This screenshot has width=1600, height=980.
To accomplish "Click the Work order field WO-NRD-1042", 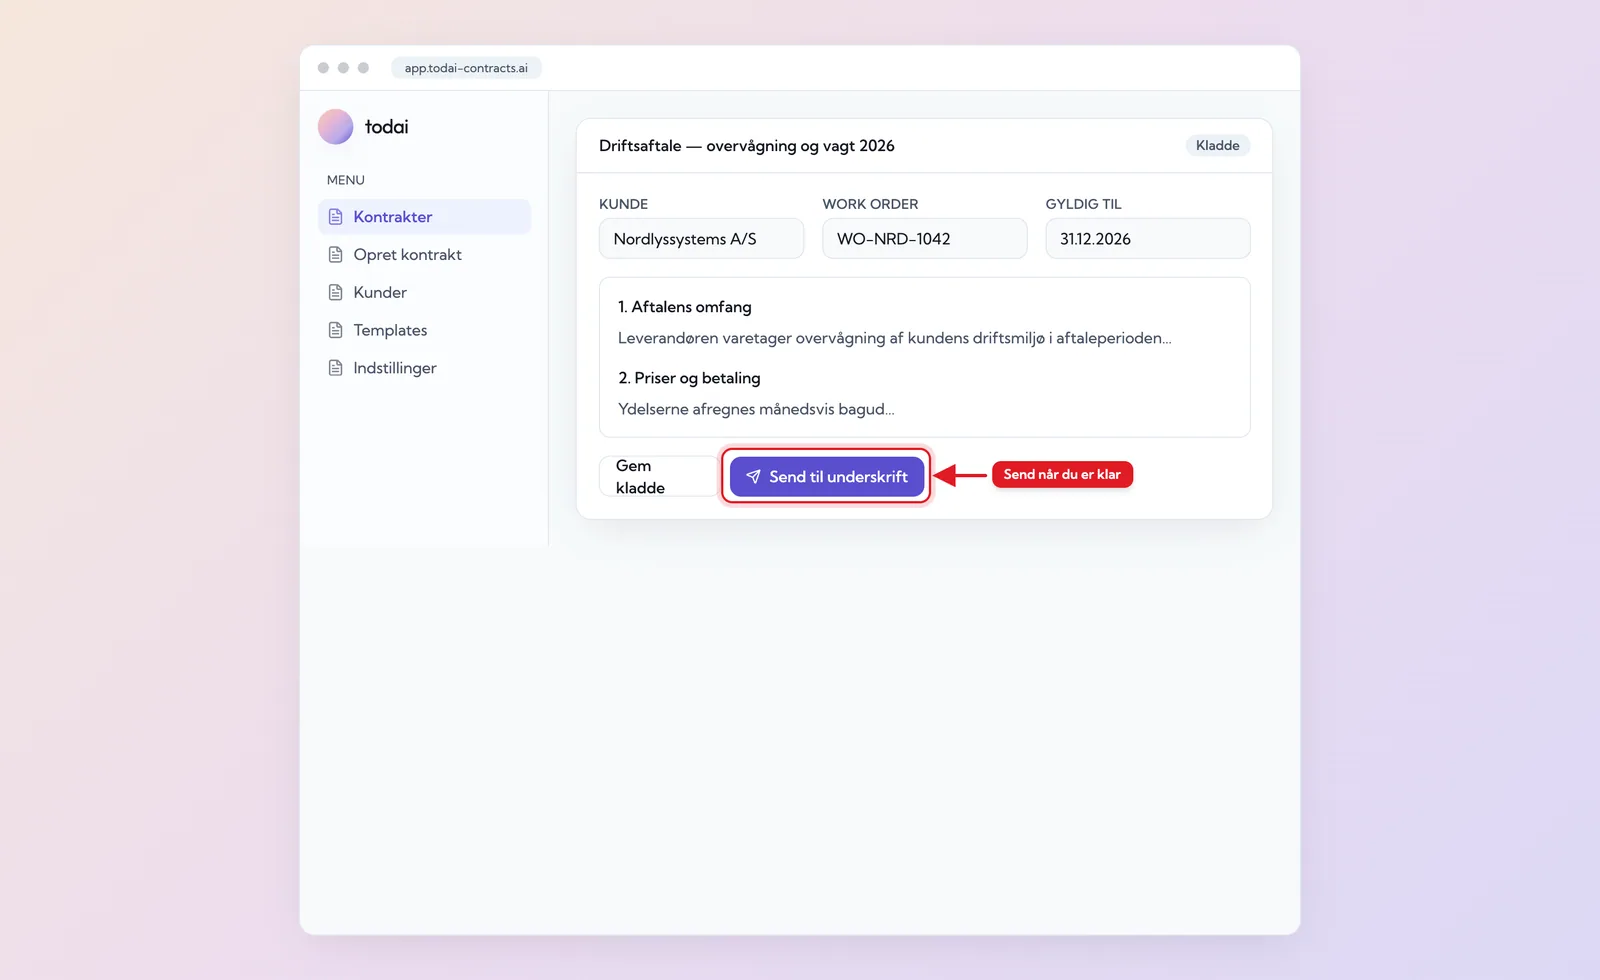I will [924, 239].
